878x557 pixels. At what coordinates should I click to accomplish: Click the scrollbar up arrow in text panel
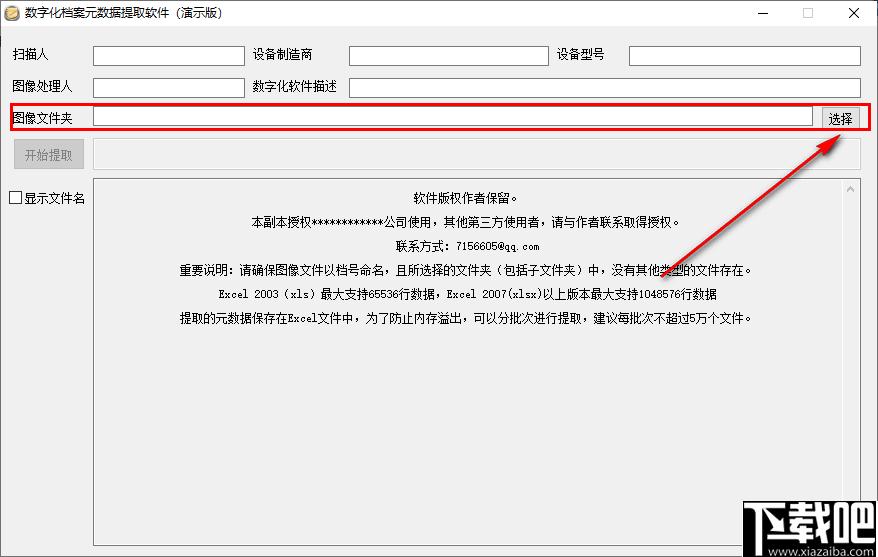[850, 189]
